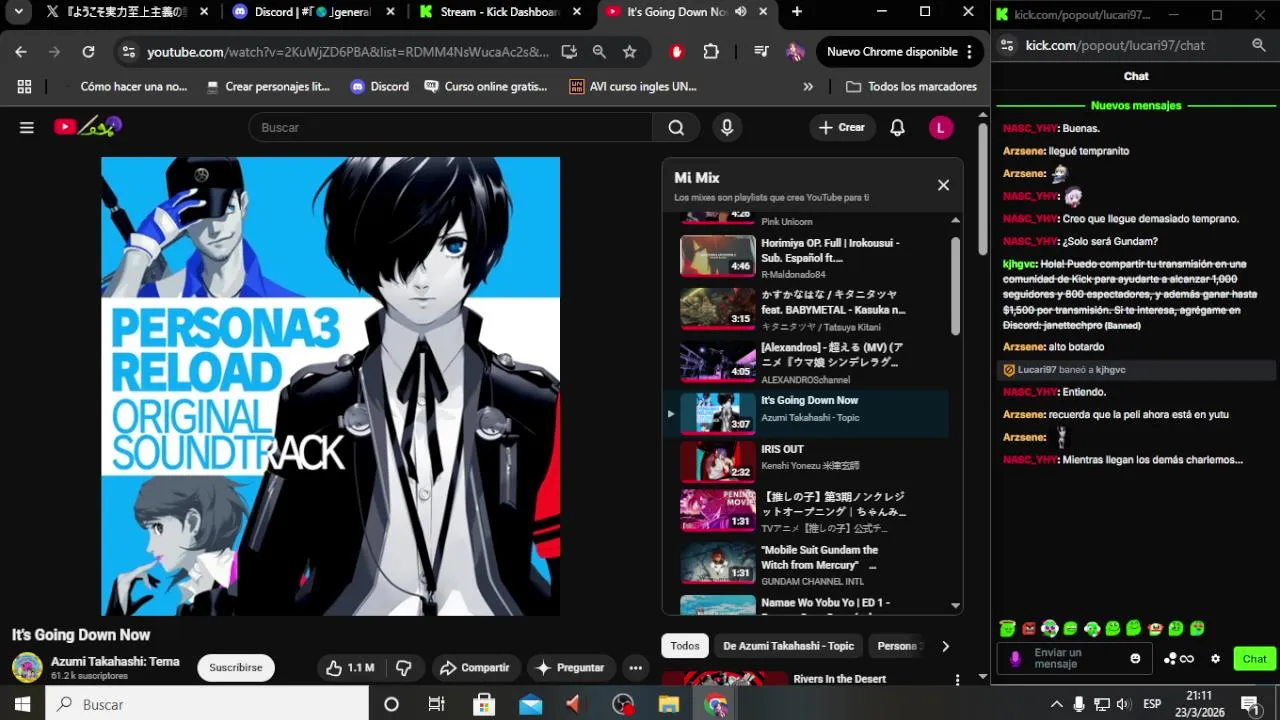Open Chrome zoom magnifier icon
Viewport: 1280px width, 720px height.
coord(599,52)
